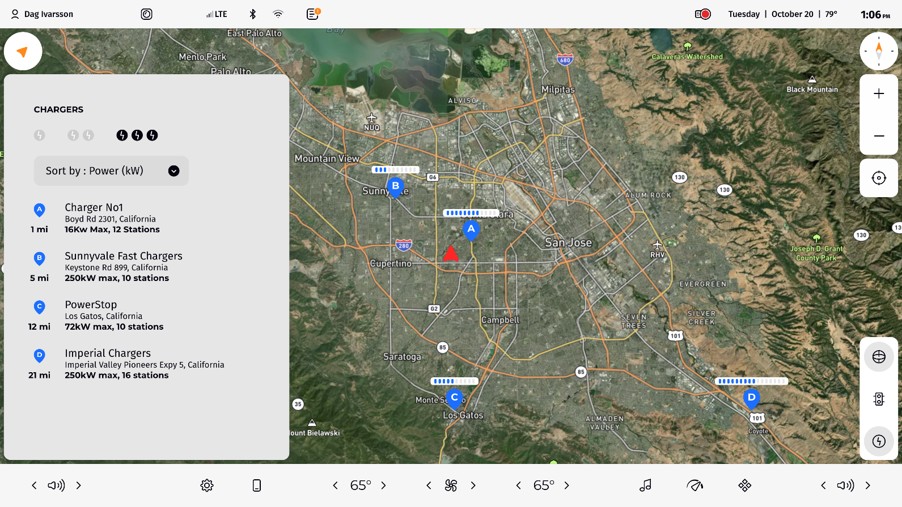Raise left volume with right arrow

[78, 485]
